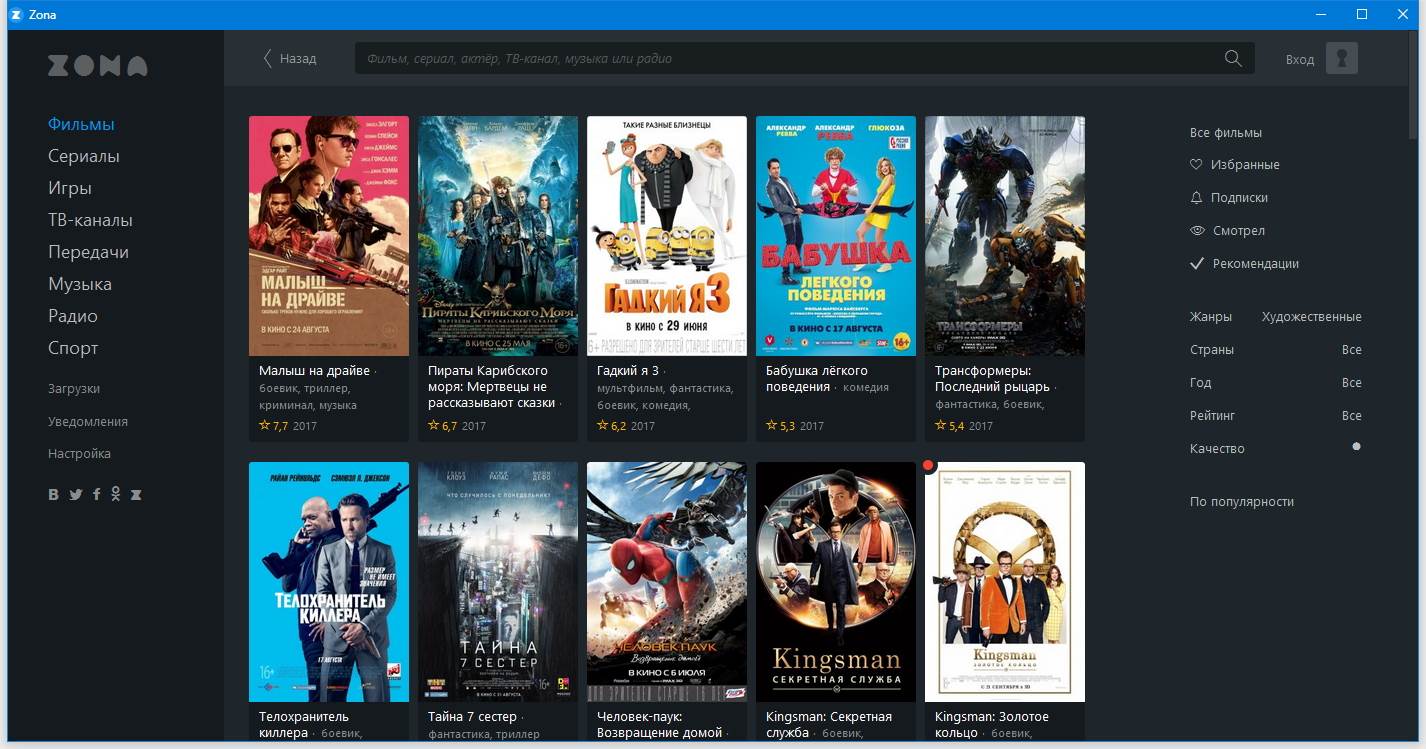Click the VK social icon in sidebar
This screenshot has width=1426, height=749.
click(x=54, y=494)
